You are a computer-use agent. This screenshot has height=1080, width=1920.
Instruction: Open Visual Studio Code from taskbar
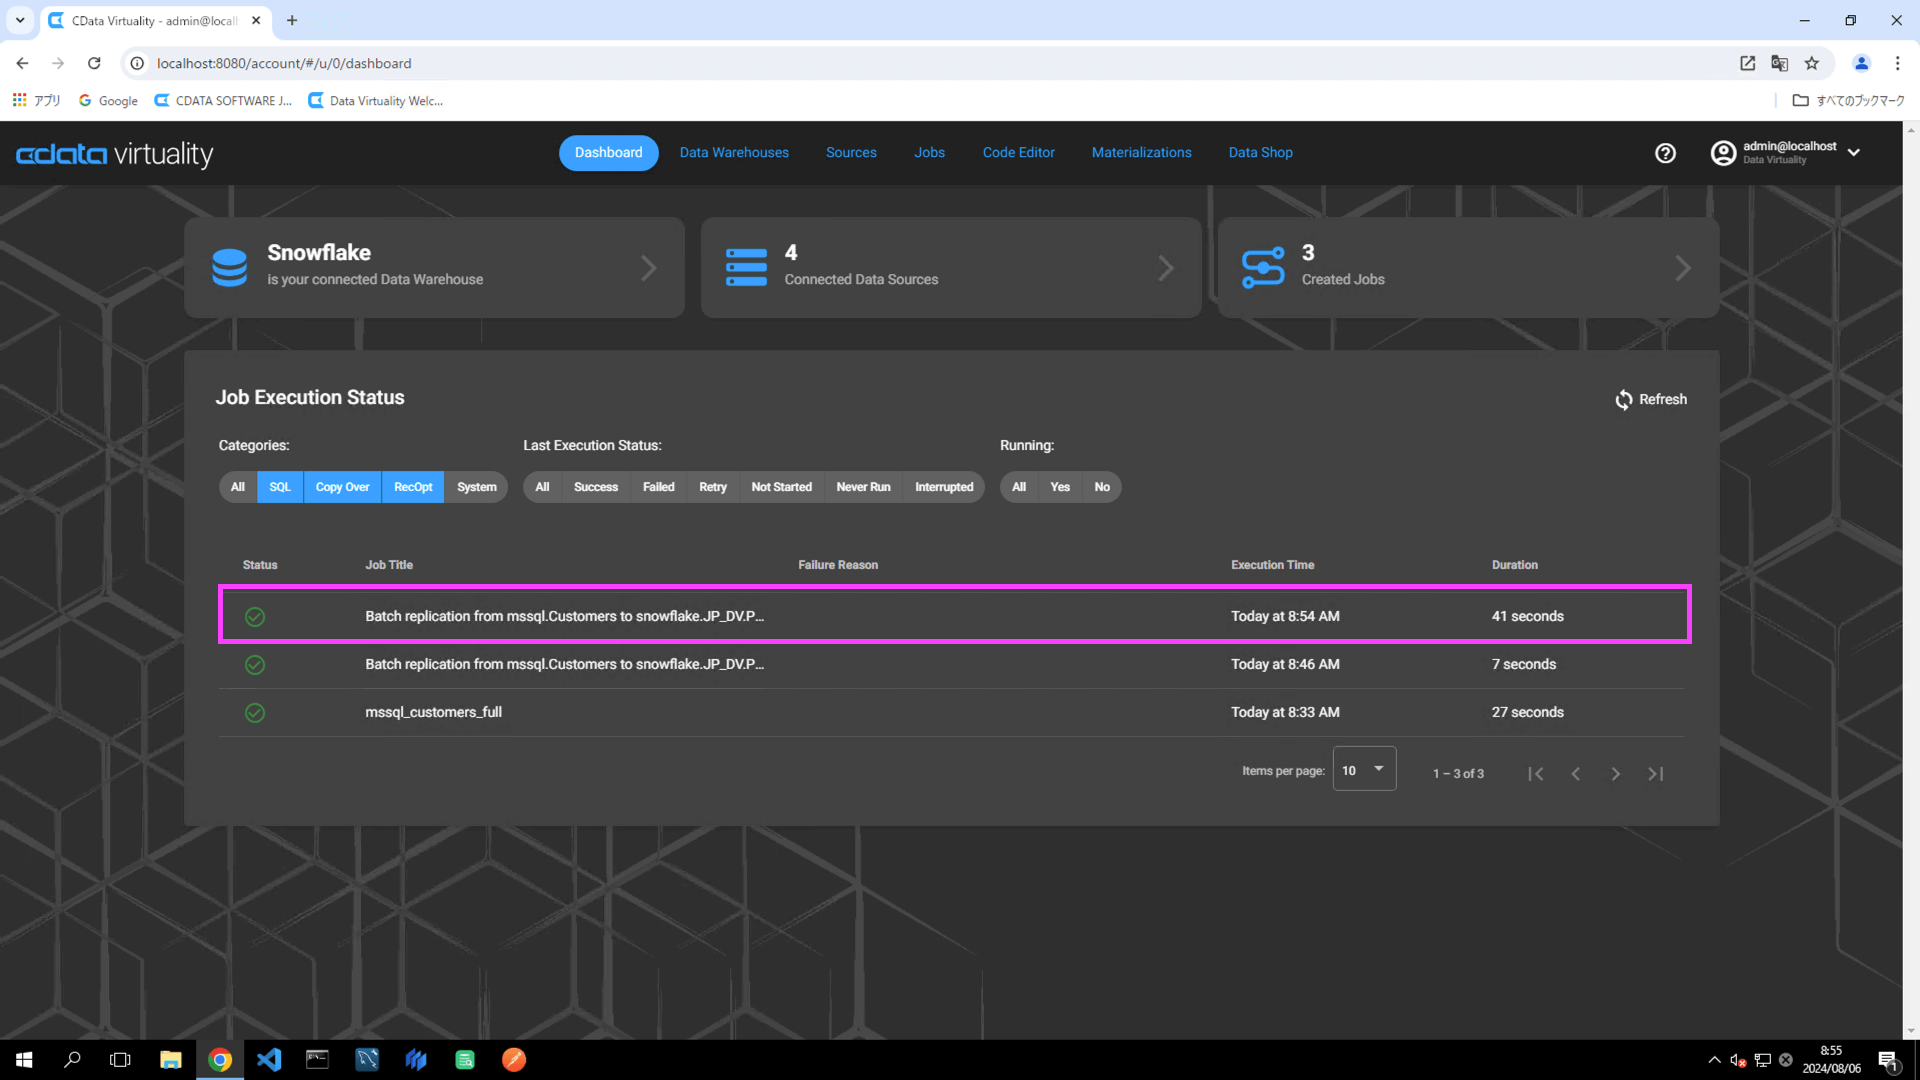269,1060
